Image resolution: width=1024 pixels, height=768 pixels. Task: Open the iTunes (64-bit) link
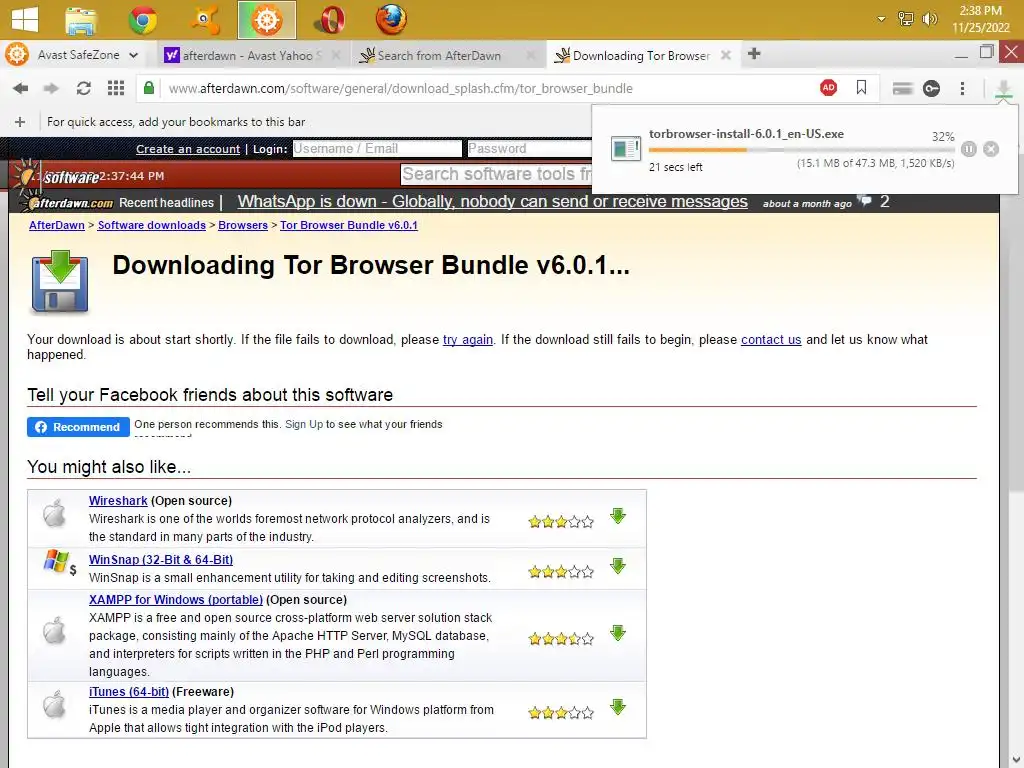129,692
